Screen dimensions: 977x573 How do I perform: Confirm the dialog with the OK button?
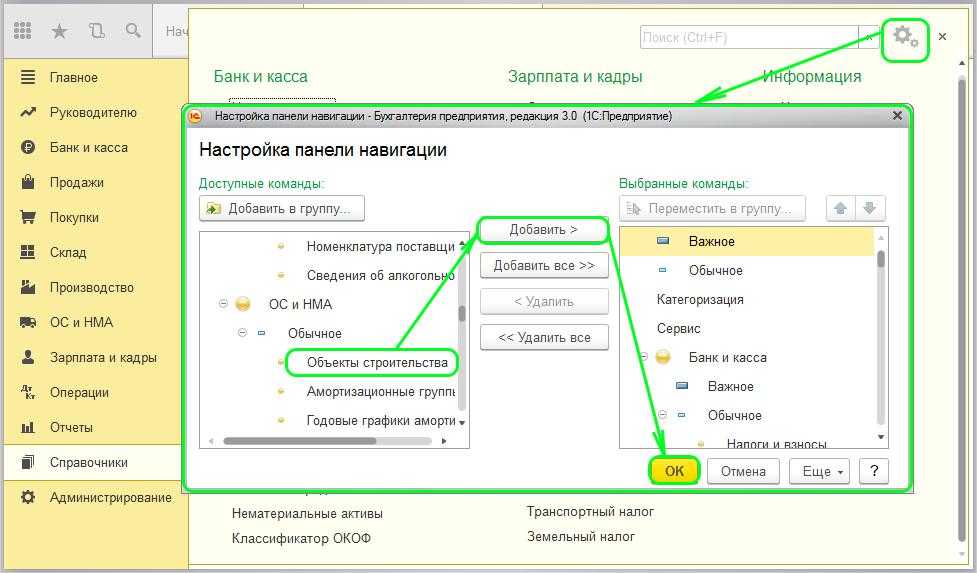[x=674, y=471]
